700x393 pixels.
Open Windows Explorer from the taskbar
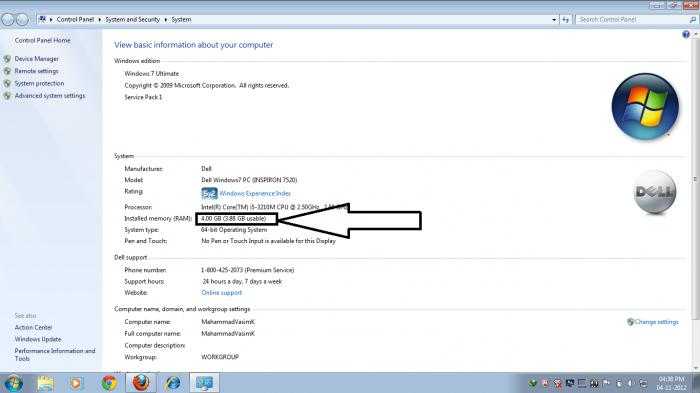pos(46,383)
